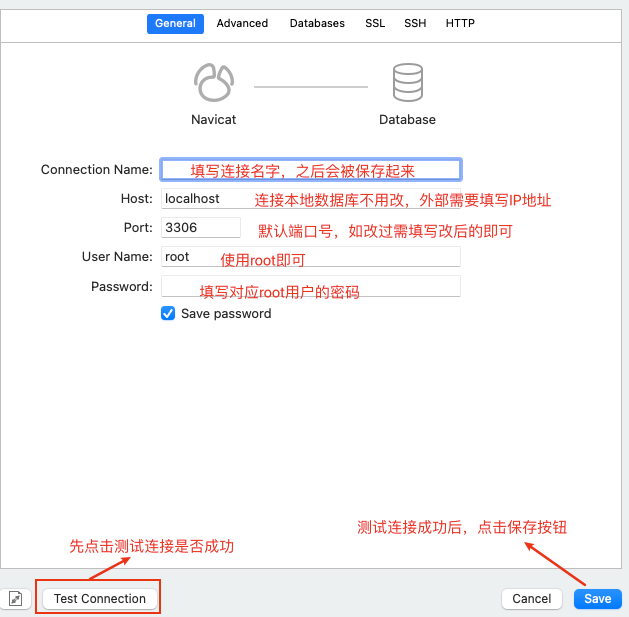Select the User Name field containing root
Viewport: 629px width, 617px height.
coord(310,256)
